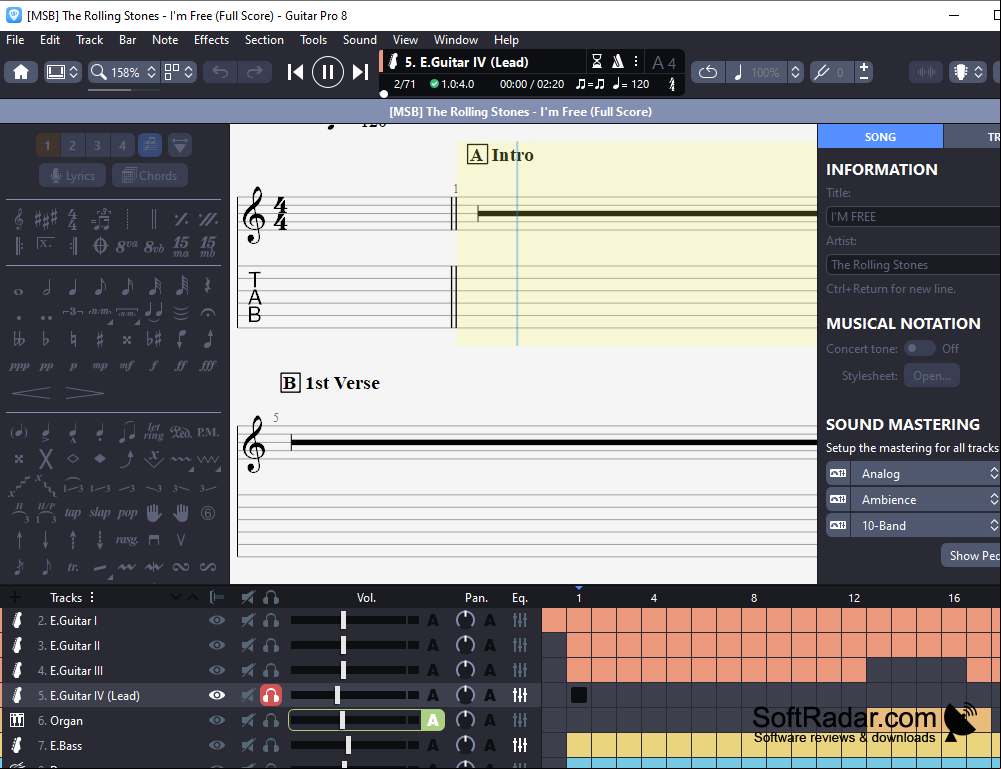Adjust the E.Guitar II pan knob
This screenshot has width=1001, height=769.
click(465, 645)
